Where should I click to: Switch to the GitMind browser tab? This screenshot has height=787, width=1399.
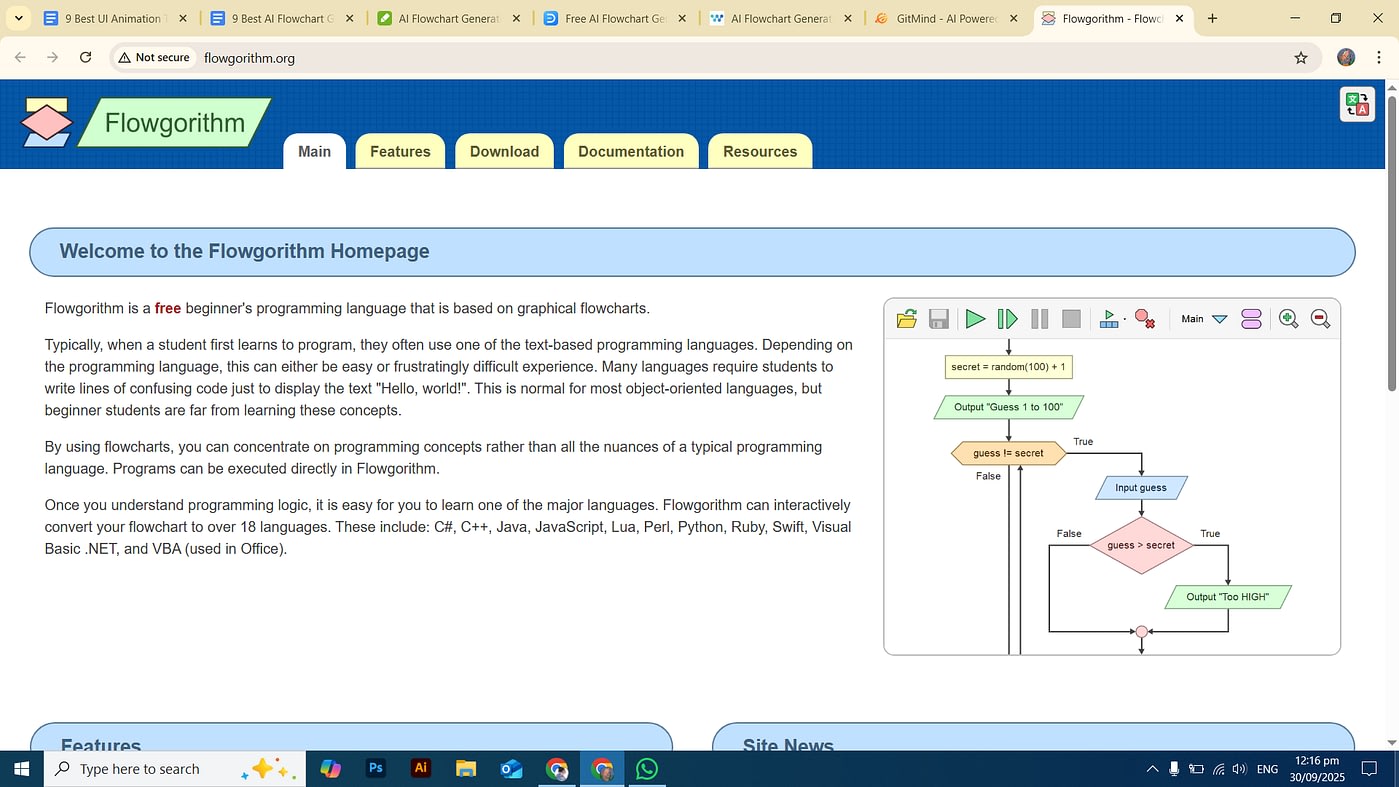point(945,18)
